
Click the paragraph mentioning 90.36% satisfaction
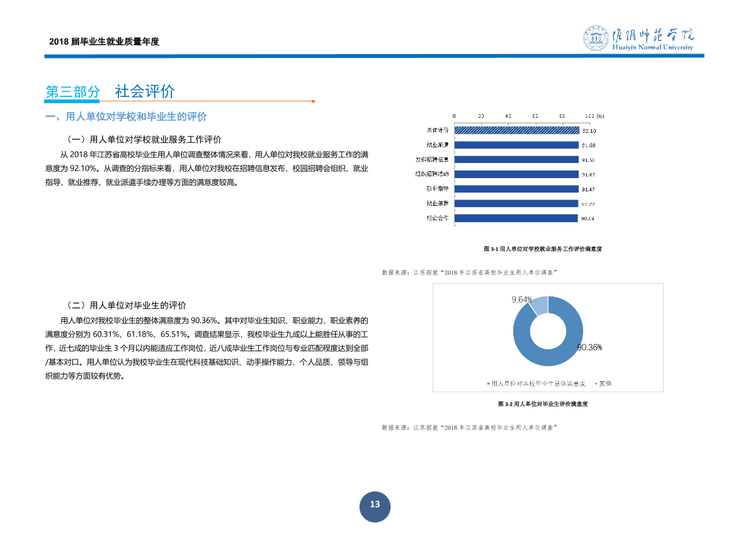click(x=207, y=348)
